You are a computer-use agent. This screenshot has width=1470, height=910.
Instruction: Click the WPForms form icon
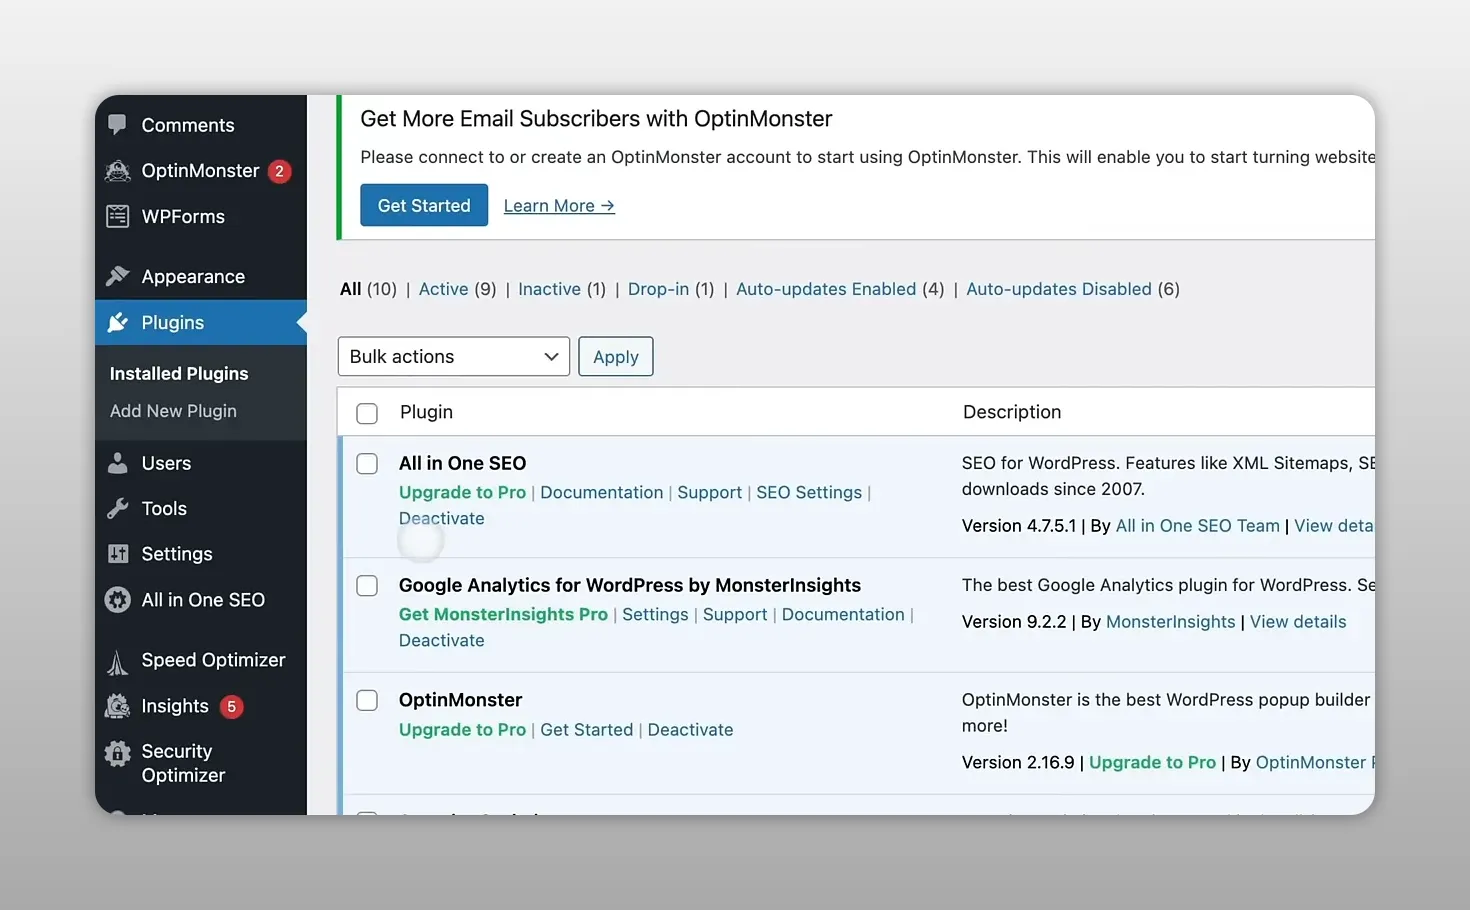[117, 216]
